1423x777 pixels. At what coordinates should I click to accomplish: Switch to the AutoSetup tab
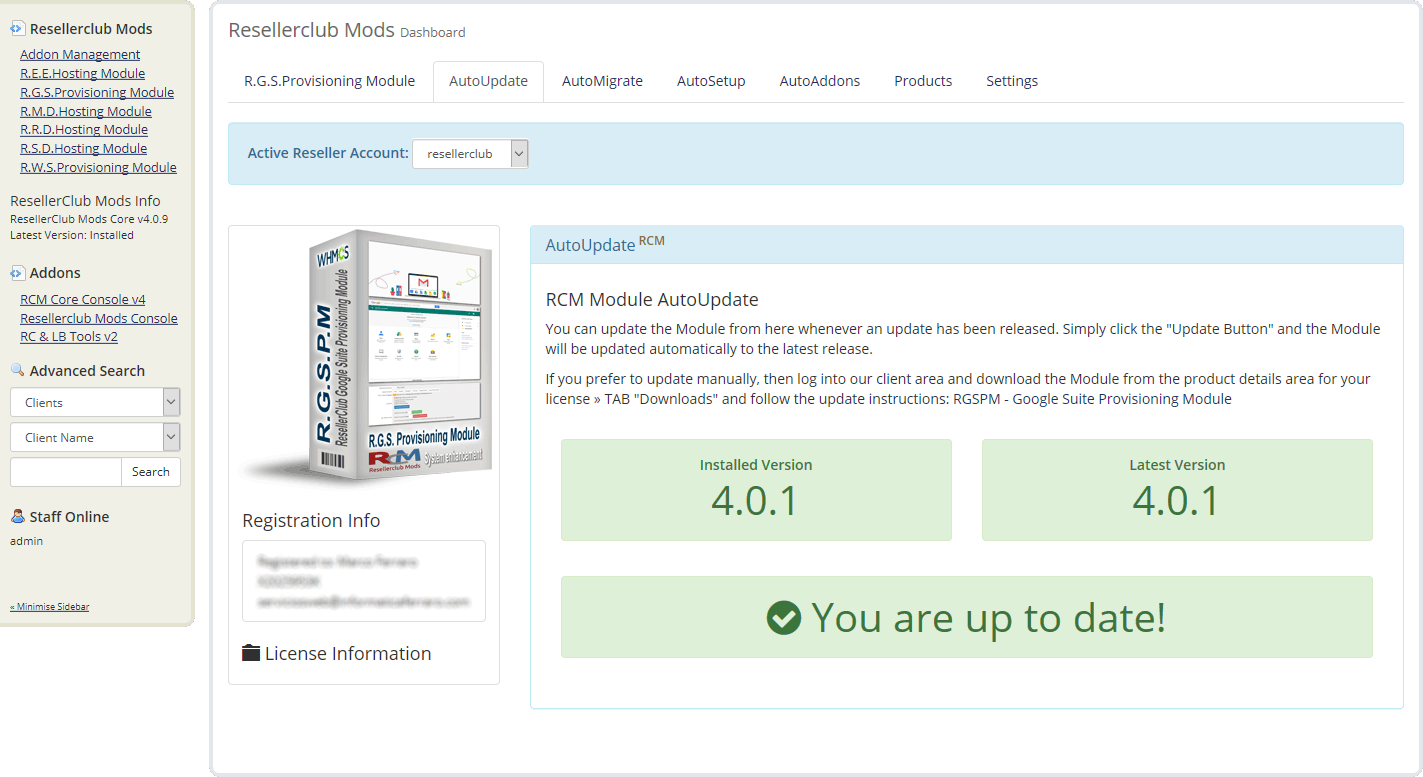[711, 81]
